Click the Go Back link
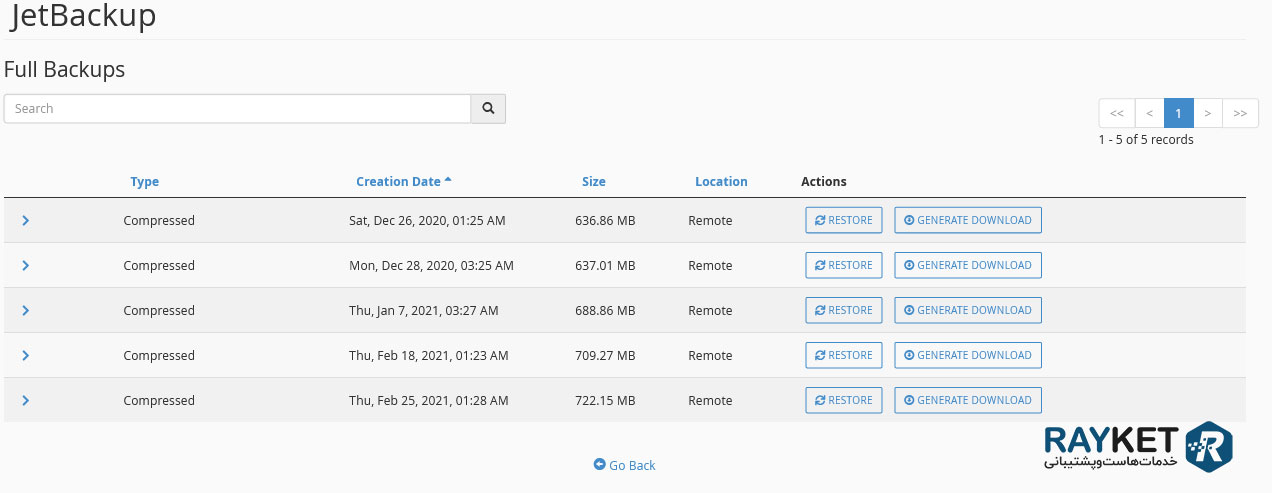Image resolution: width=1272 pixels, height=493 pixels. point(625,465)
